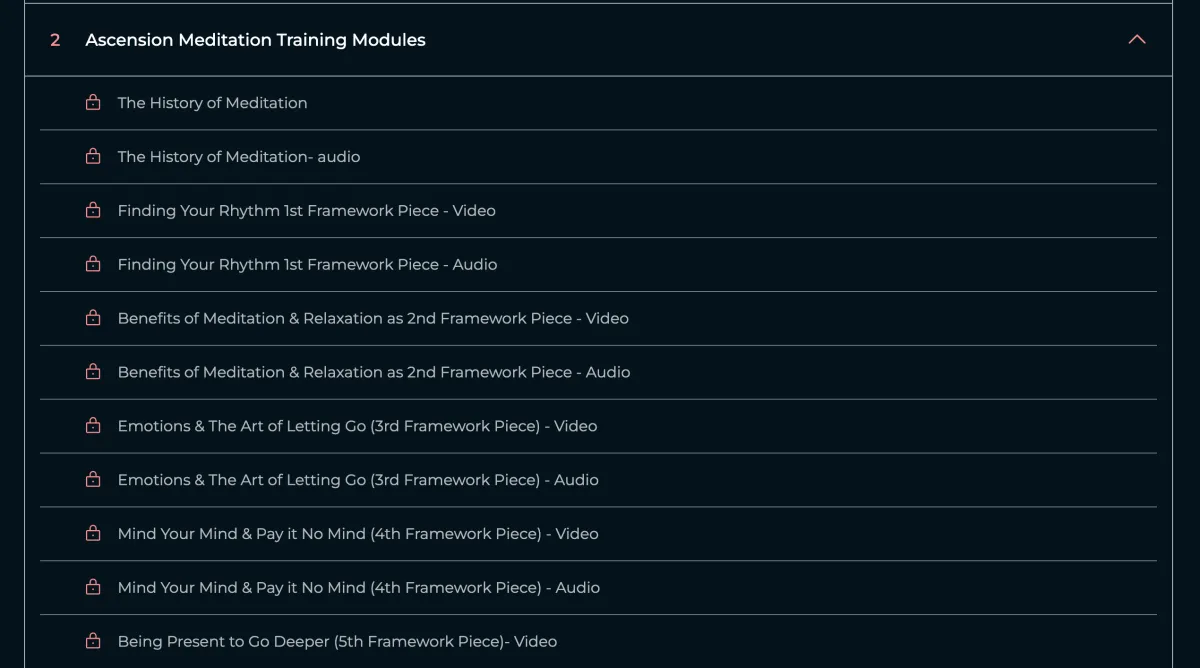Click lock icon for Being Present Video lesson
The height and width of the screenshot is (668, 1200).
(x=93, y=642)
